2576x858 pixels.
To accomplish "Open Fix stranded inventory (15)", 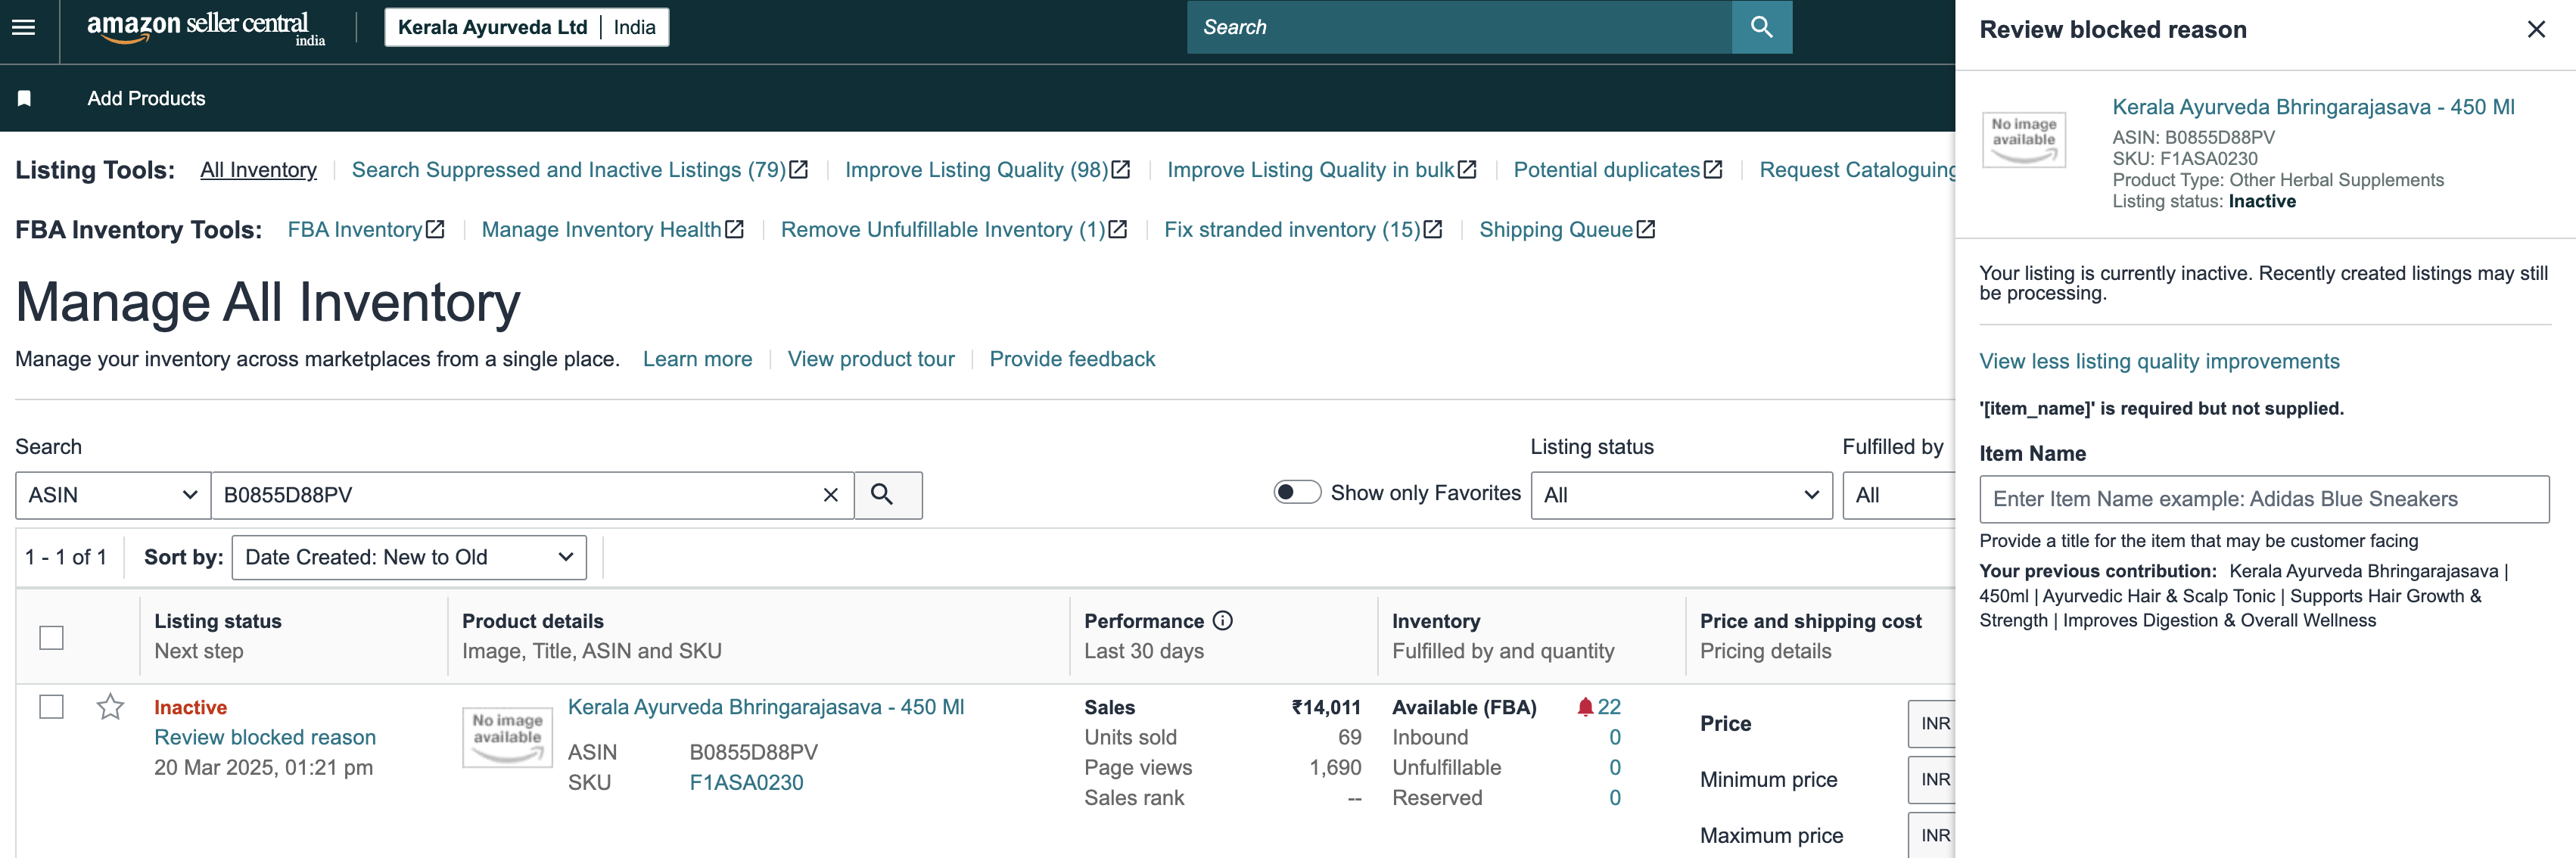I will click(1302, 230).
